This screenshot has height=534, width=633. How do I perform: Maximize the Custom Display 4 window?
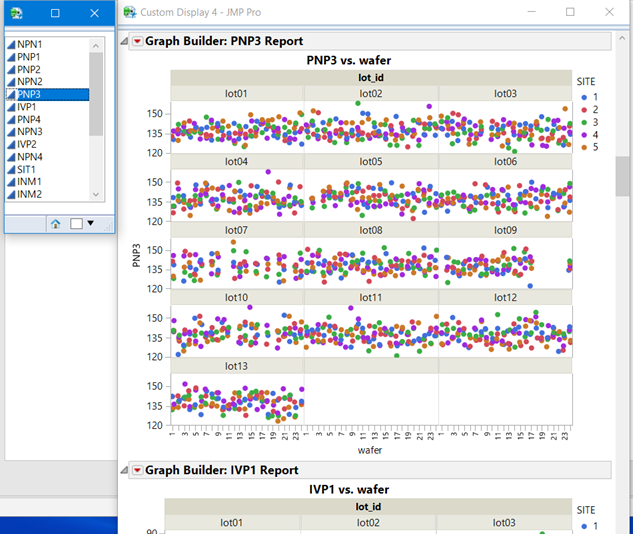pos(570,12)
